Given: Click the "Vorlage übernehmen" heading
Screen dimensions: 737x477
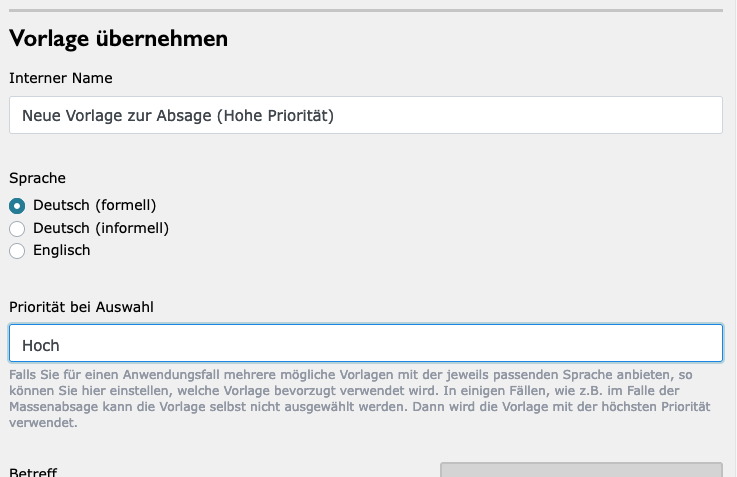Looking at the screenshot, I should tap(118, 39).
